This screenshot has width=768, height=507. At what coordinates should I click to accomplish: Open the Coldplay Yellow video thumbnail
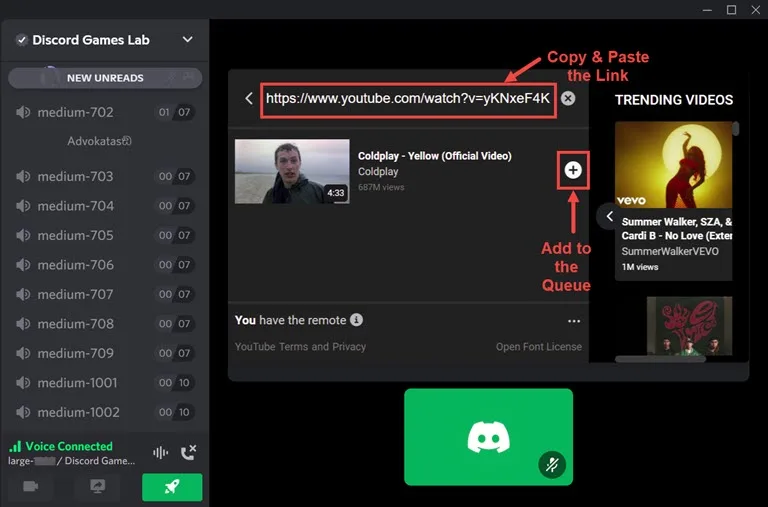[292, 171]
